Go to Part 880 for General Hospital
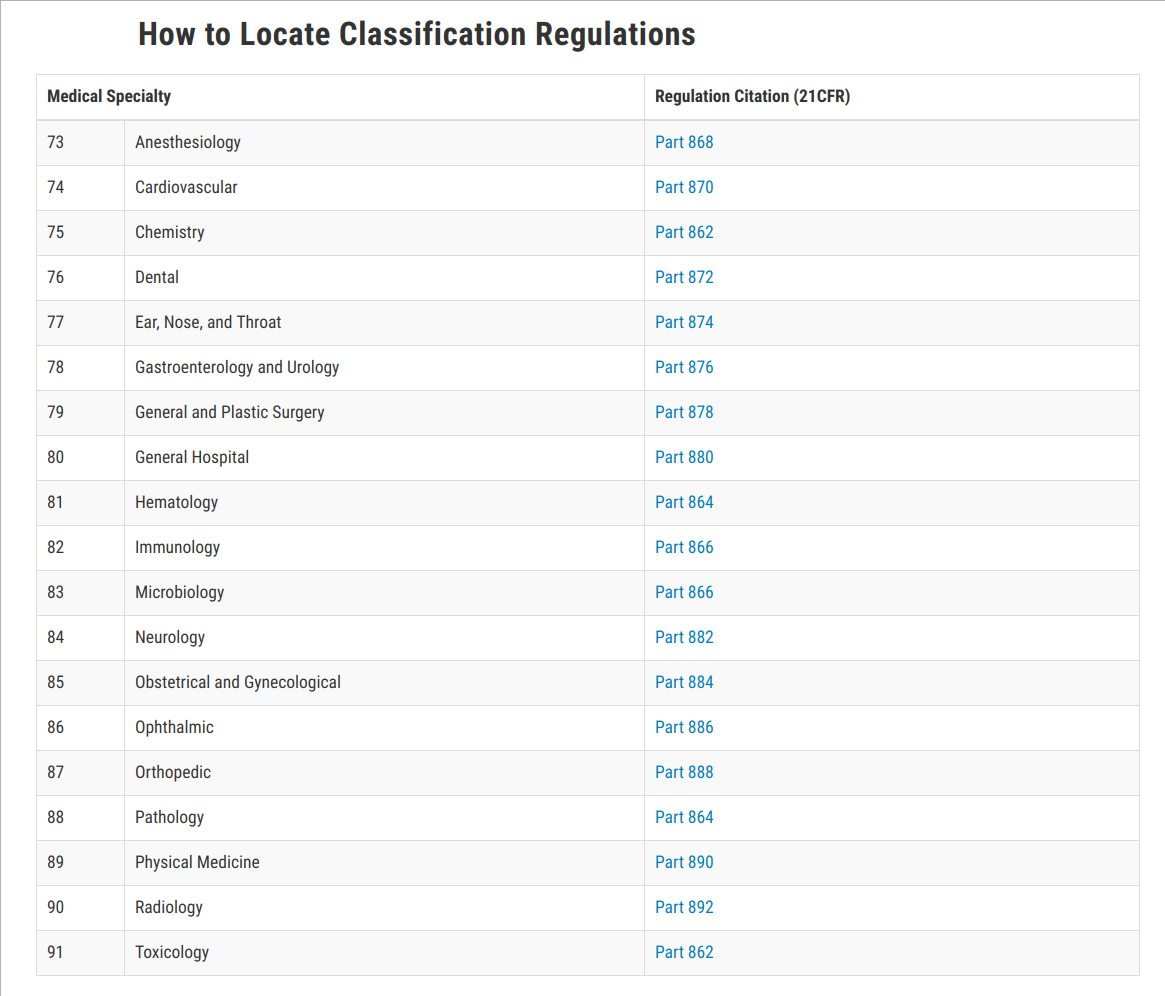 point(684,457)
